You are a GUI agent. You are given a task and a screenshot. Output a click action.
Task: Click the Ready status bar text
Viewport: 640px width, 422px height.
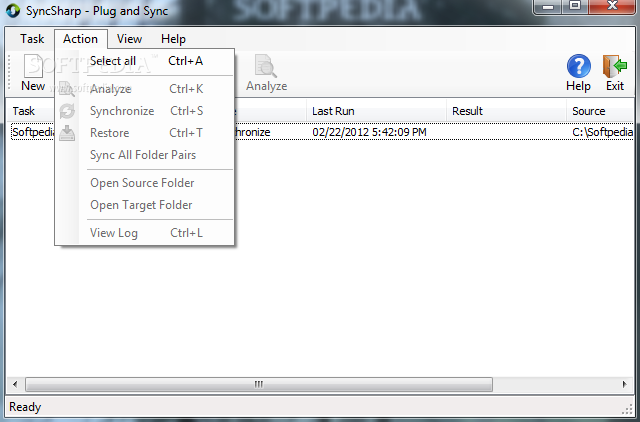click(25, 407)
